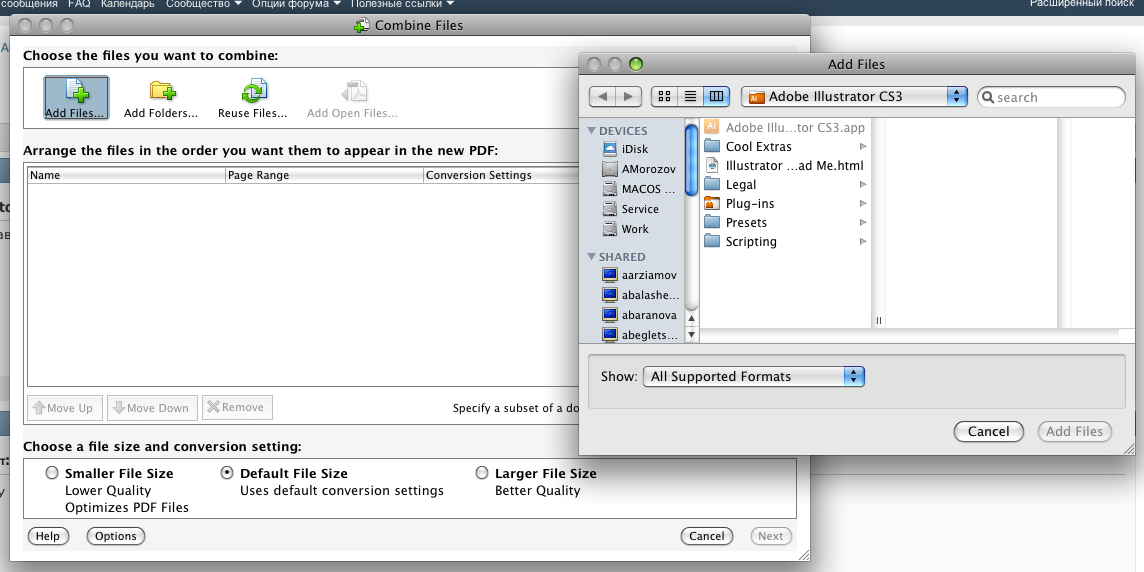Image resolution: width=1144 pixels, height=572 pixels.
Task: Click the Add Files confirm button
Action: click(1075, 431)
